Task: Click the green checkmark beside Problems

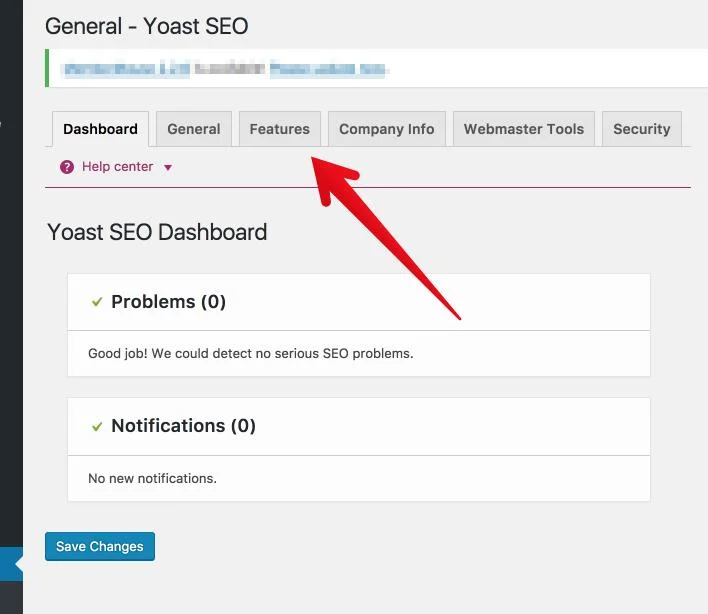Action: tap(97, 302)
